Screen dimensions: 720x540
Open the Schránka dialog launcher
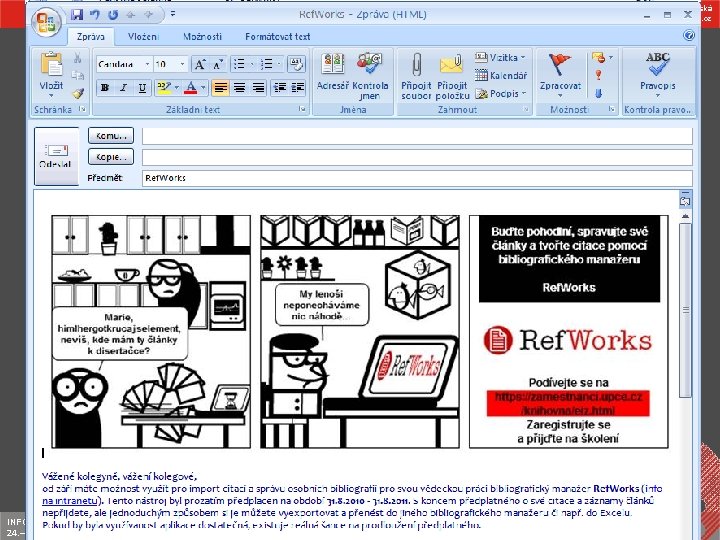point(82,109)
